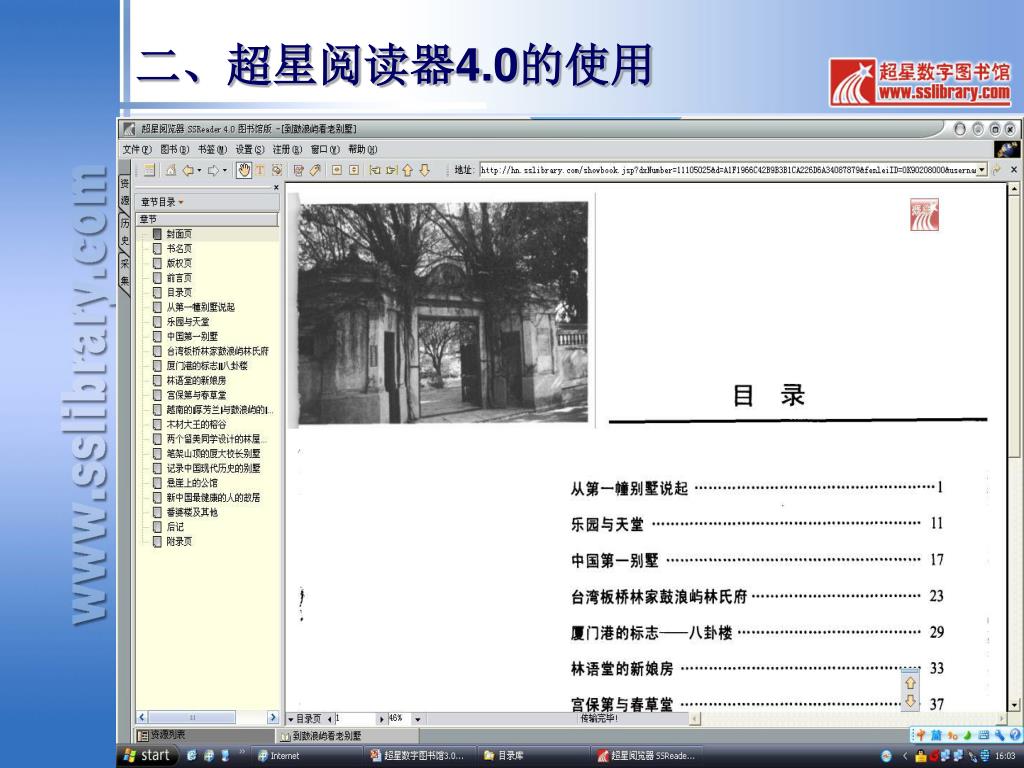Switch to the 采集 side tab

124,272
